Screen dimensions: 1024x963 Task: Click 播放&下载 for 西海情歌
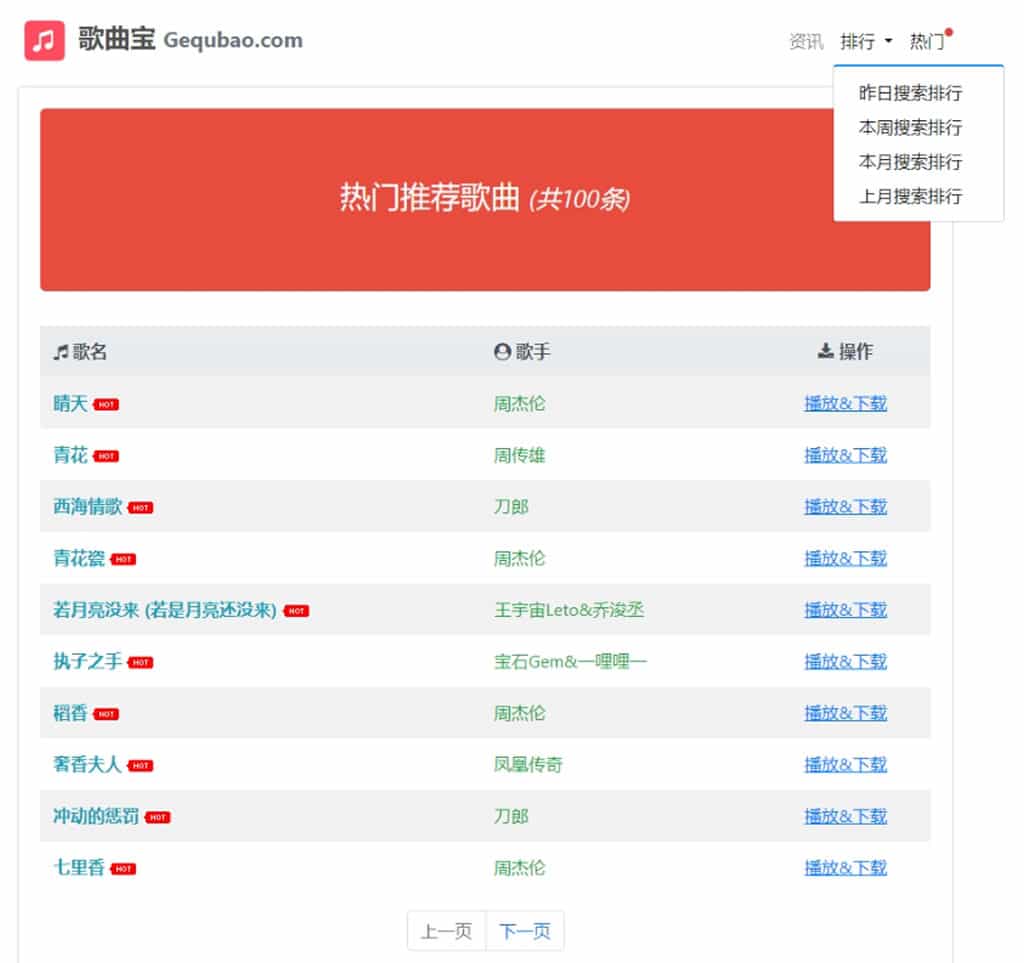[846, 507]
